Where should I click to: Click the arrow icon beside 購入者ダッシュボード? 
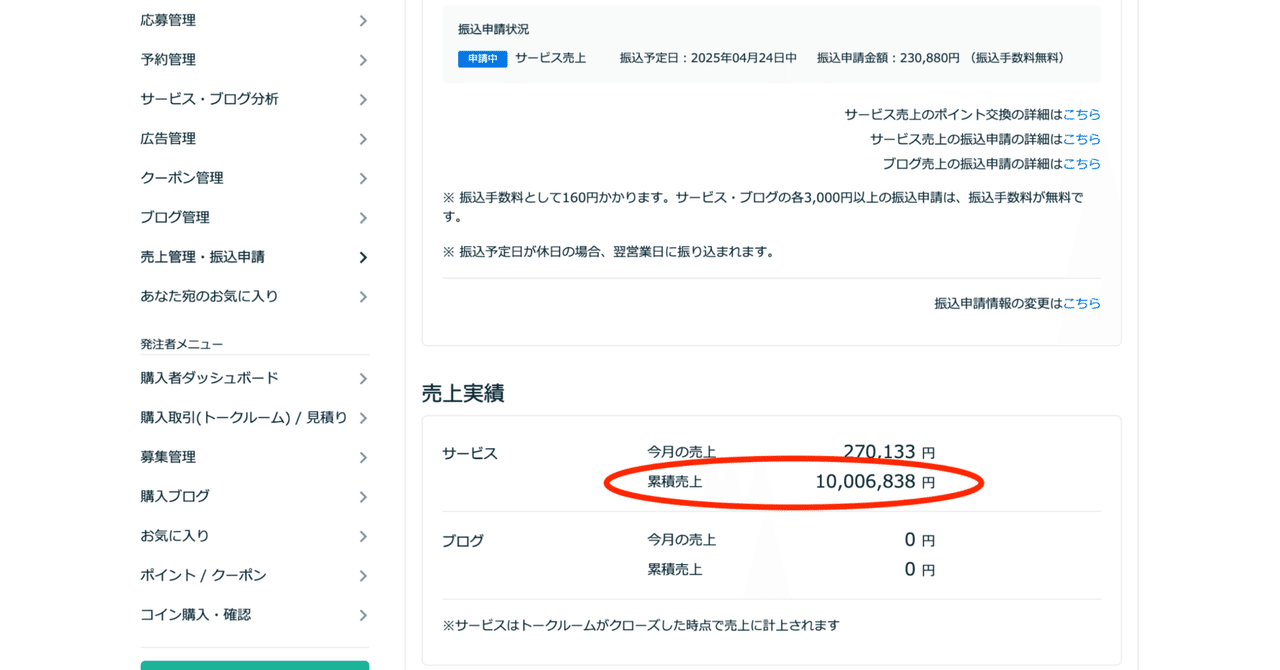coord(363,379)
